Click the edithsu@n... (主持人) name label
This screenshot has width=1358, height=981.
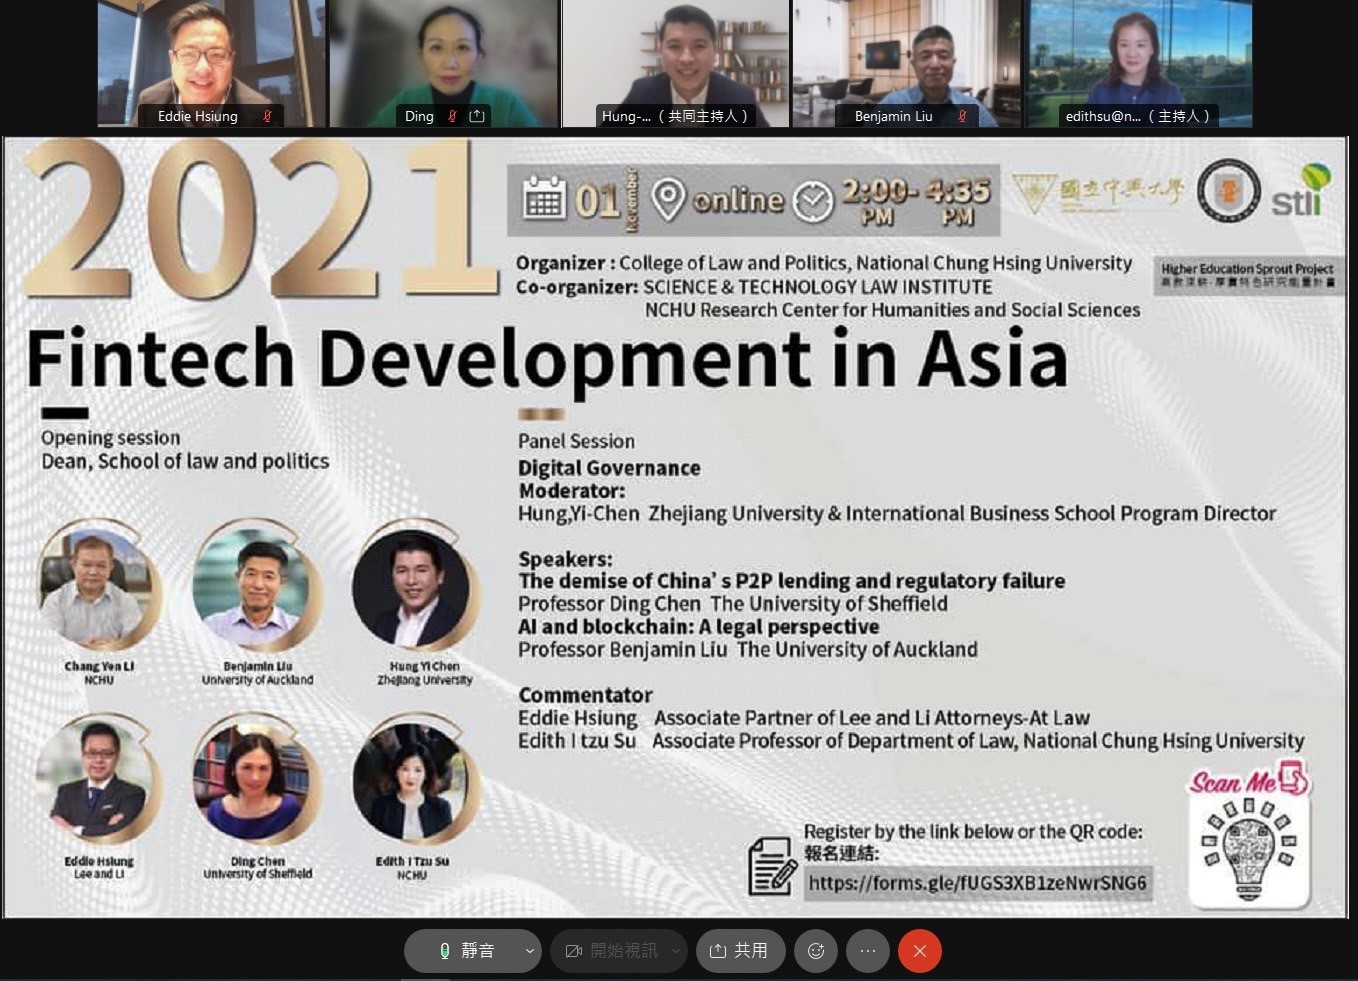pos(1139,116)
